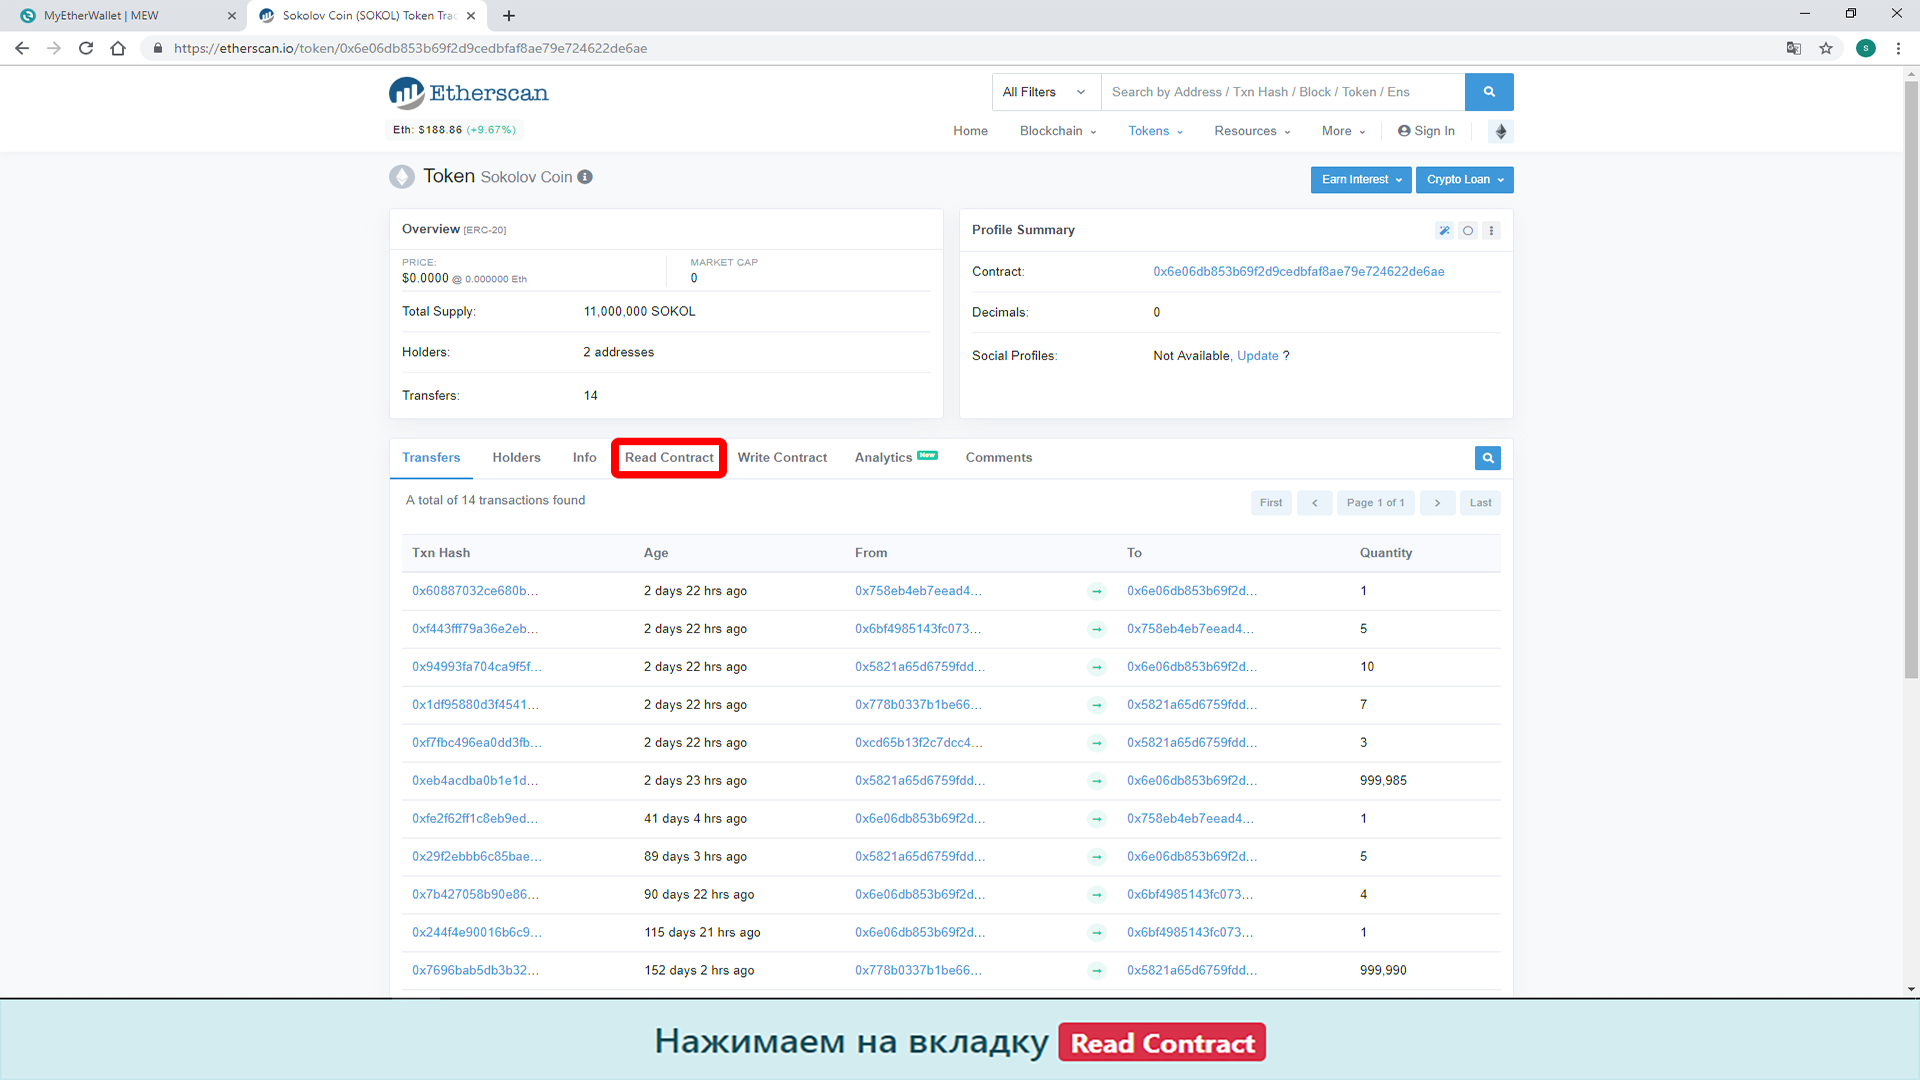
Task: Click the page vertical scrollbar
Action: [1911, 380]
